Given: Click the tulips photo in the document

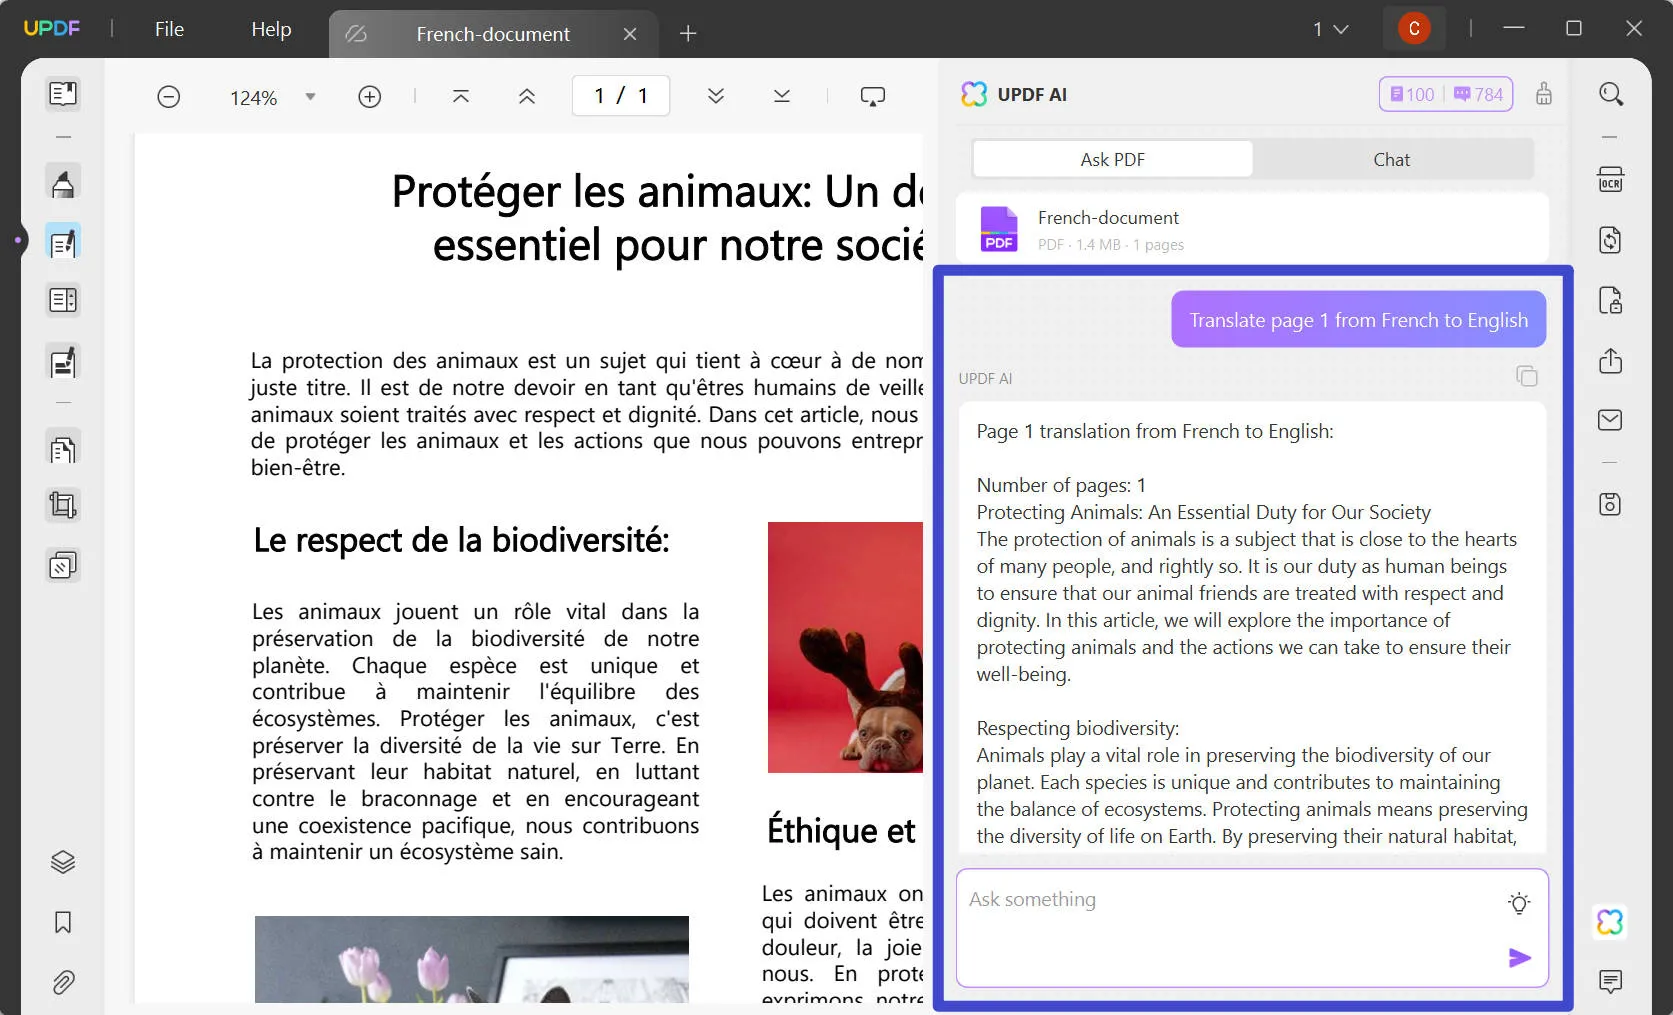Looking at the screenshot, I should click(x=472, y=959).
